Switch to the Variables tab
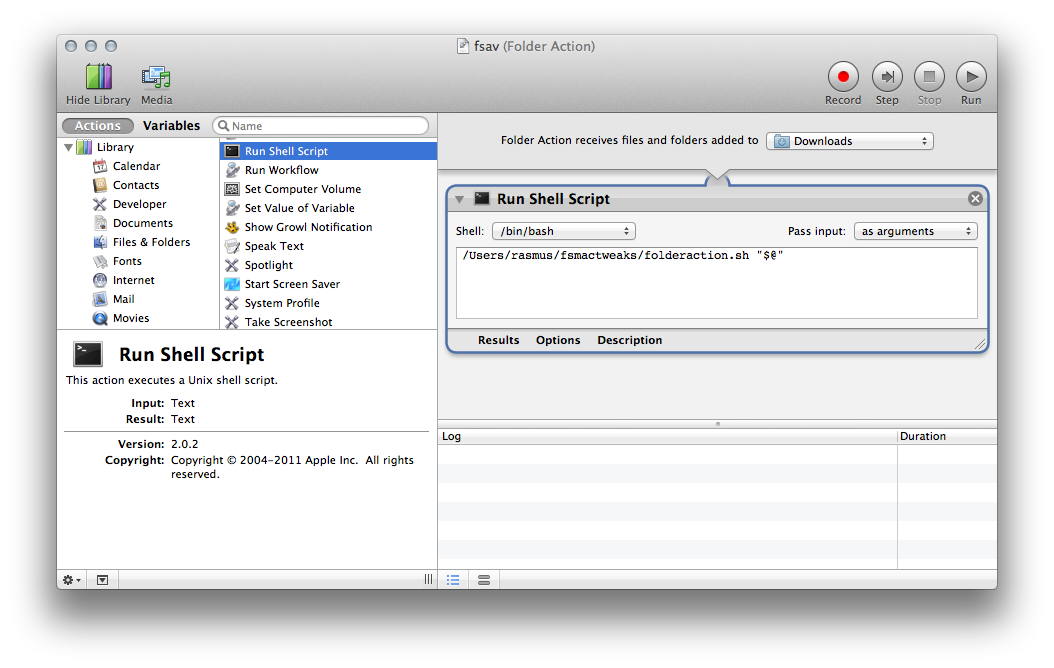The height and width of the screenshot is (668, 1054). 171,126
